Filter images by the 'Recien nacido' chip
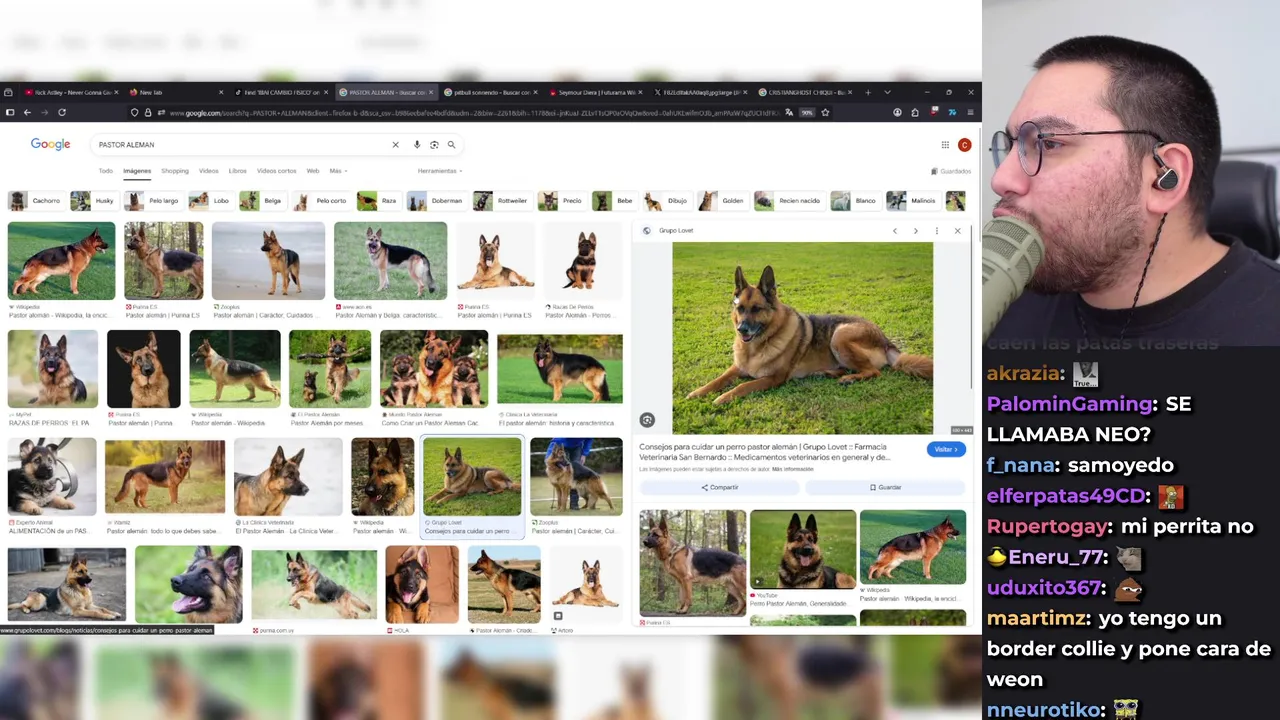Viewport: 1280px width, 720px height. (789, 201)
